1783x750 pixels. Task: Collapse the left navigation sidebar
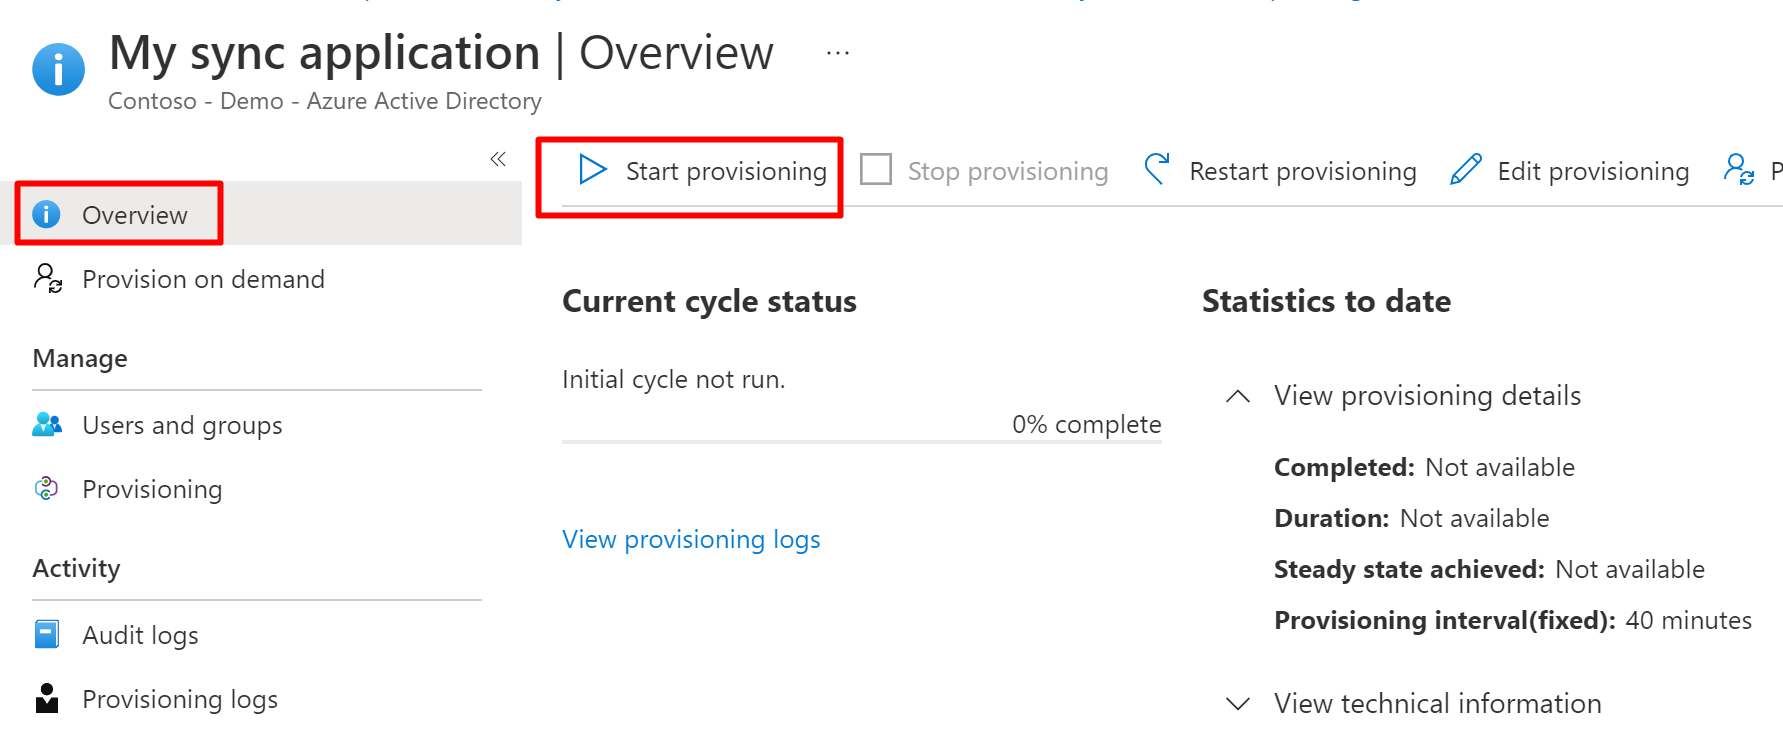click(x=498, y=159)
